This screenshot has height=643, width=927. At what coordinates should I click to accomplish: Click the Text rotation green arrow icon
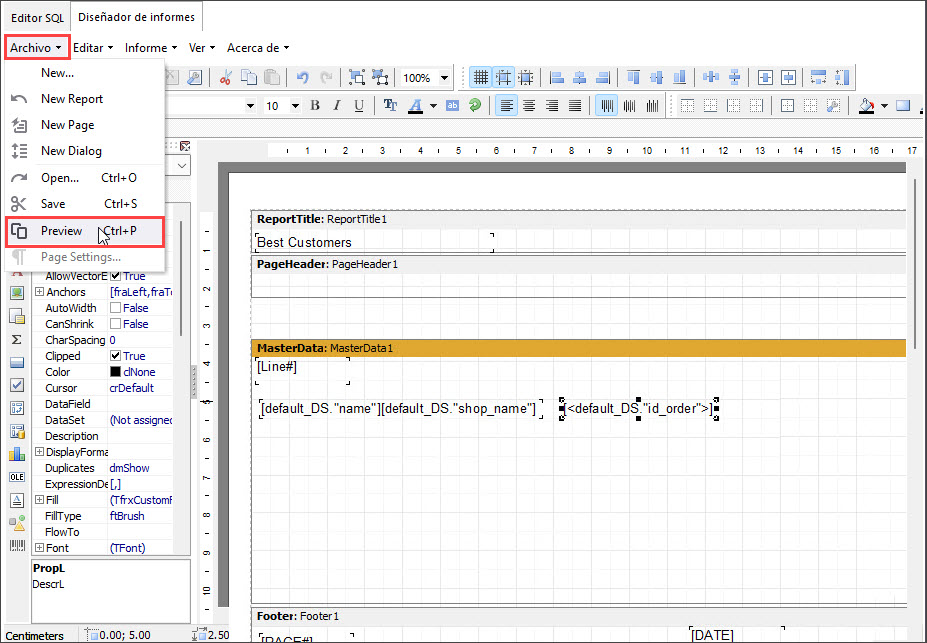point(475,106)
